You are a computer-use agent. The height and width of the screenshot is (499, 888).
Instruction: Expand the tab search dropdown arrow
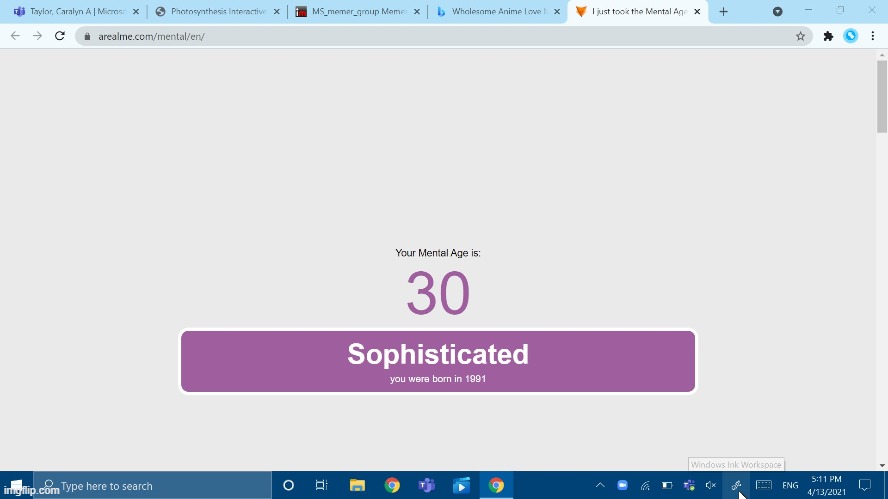[777, 12]
